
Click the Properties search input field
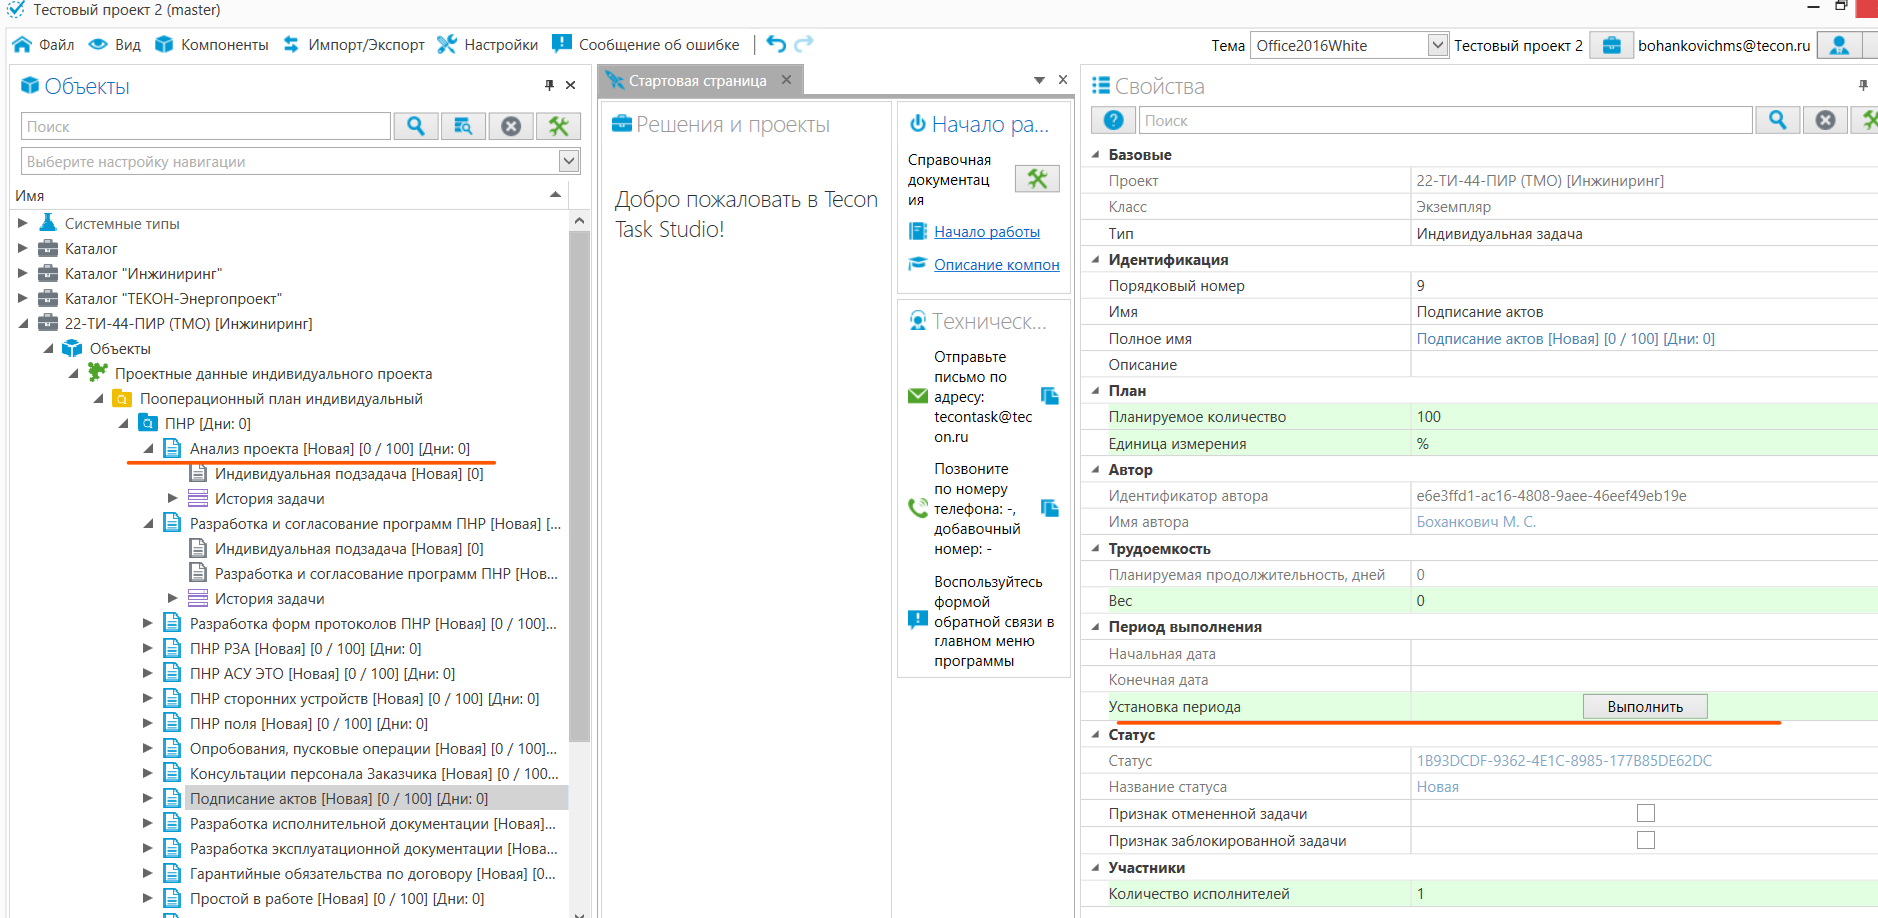[x=1445, y=120]
